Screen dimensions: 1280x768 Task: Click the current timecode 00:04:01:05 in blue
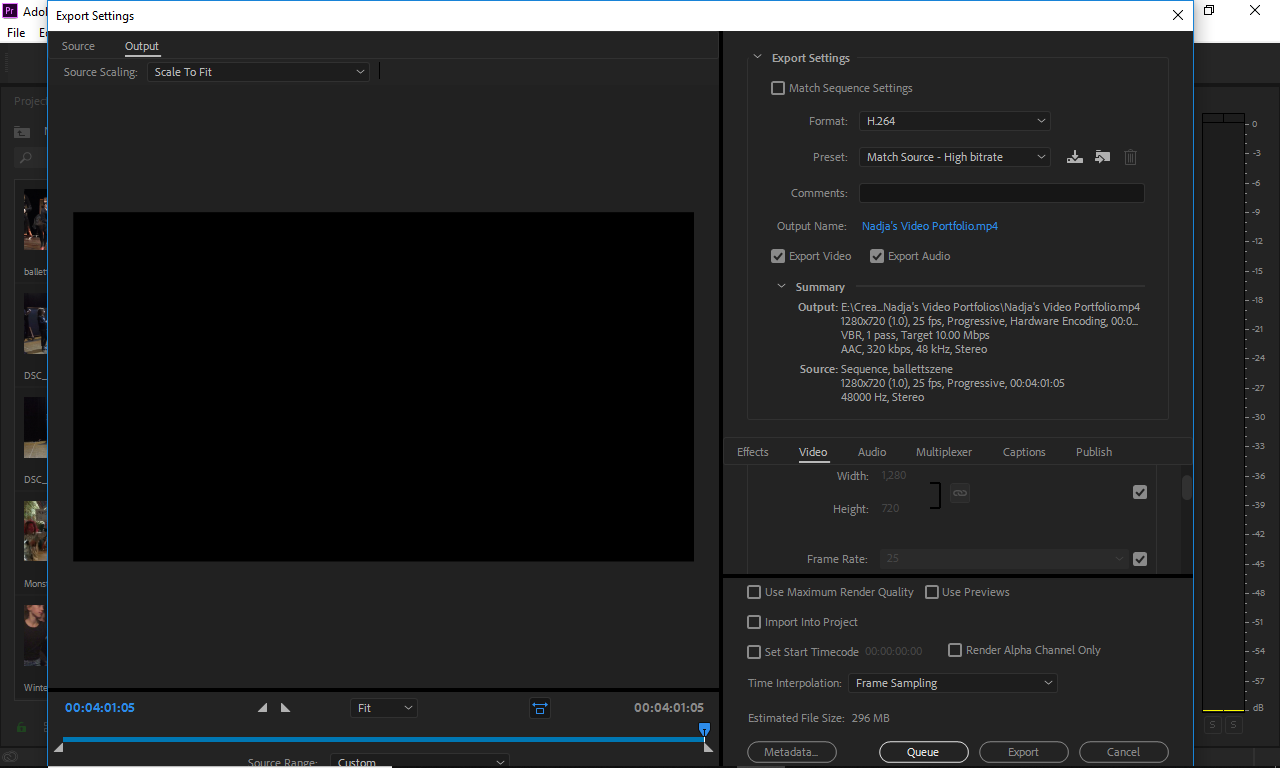(x=100, y=708)
